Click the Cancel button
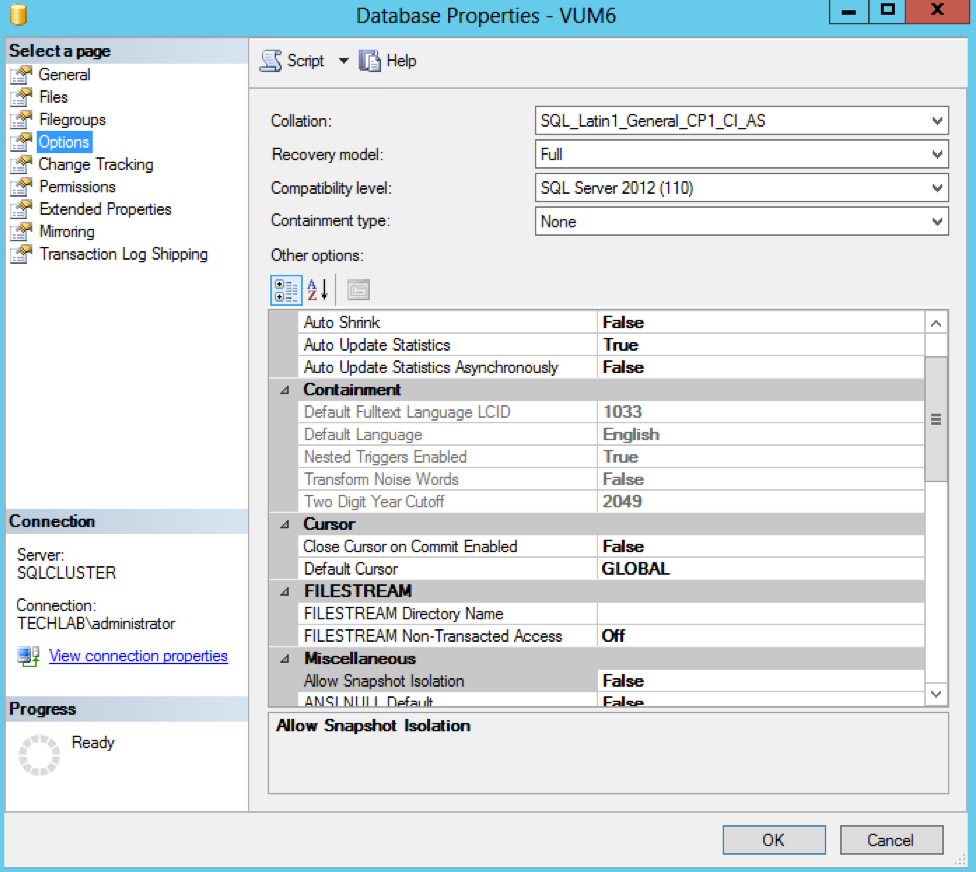The image size is (976, 872). click(891, 840)
